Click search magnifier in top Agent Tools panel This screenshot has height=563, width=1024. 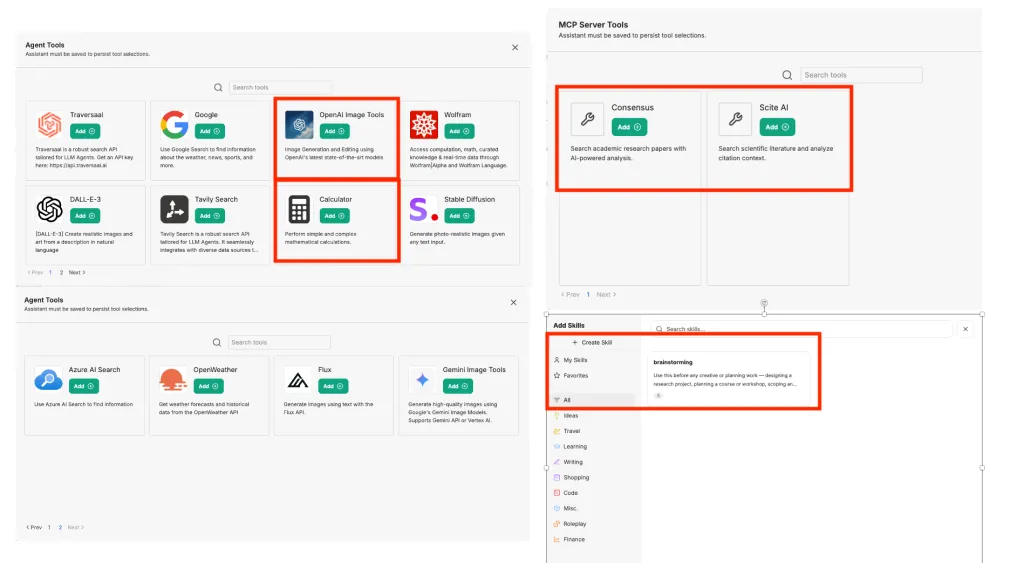tap(218, 88)
